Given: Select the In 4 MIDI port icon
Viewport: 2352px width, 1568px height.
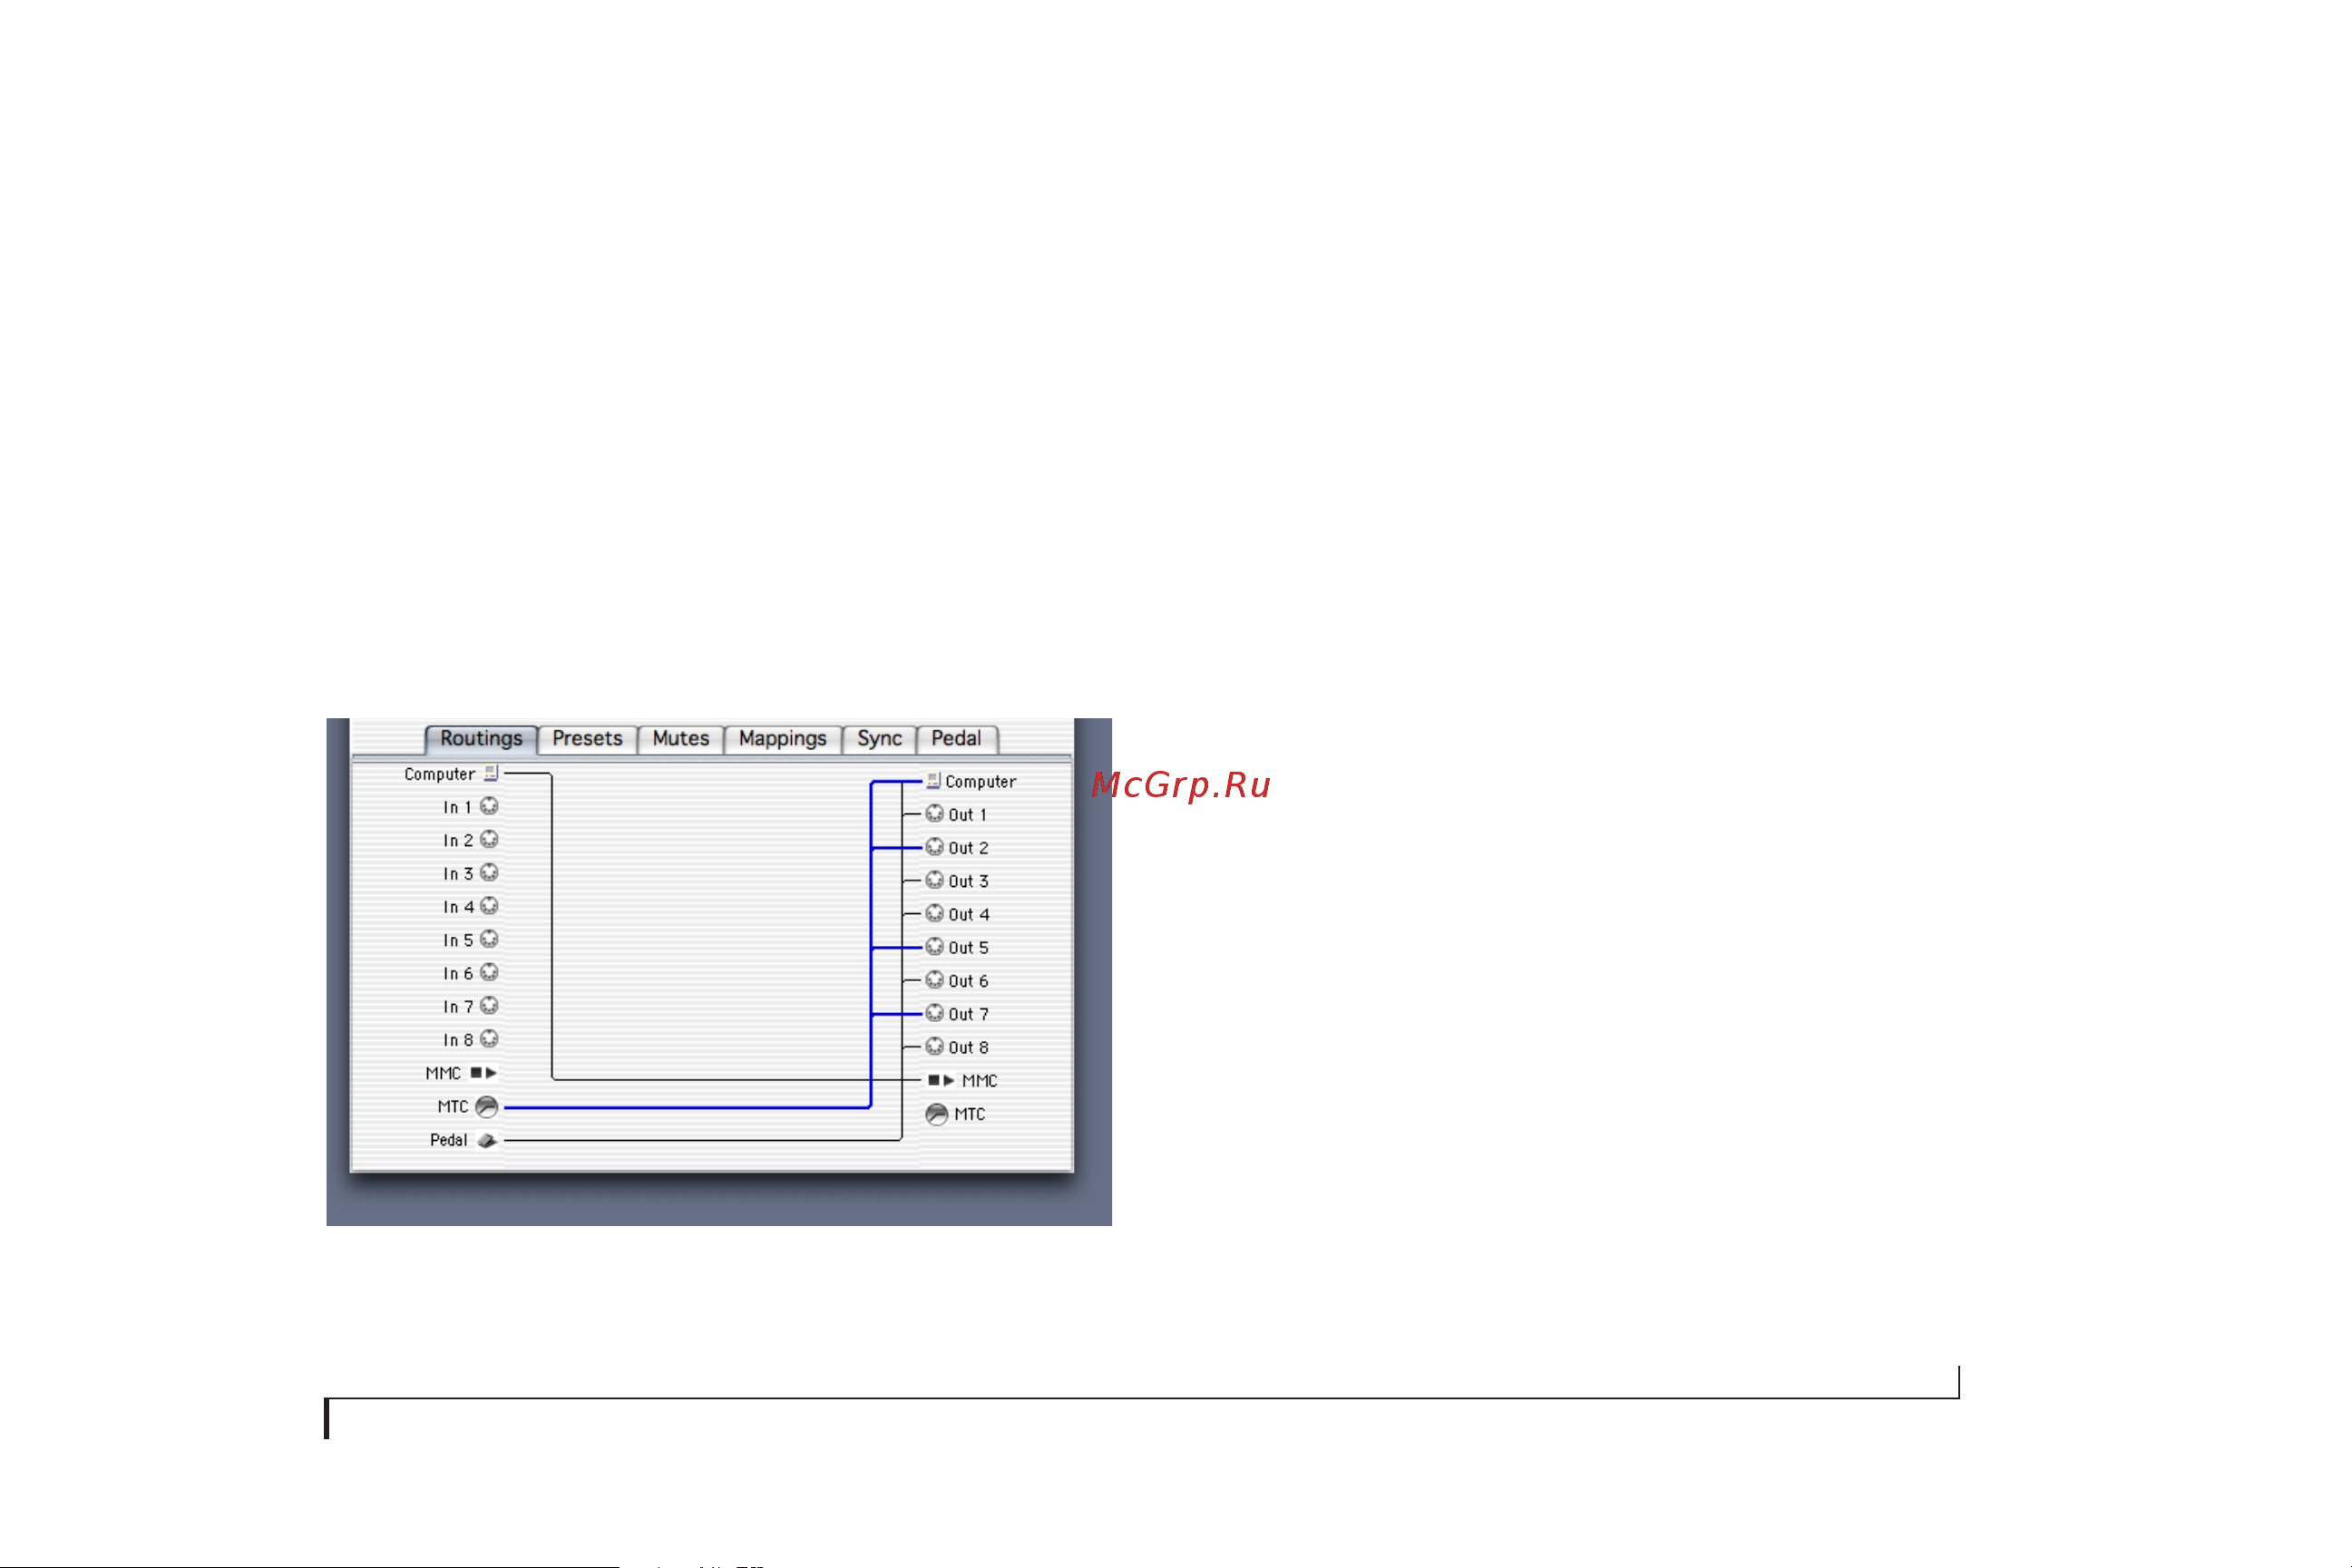Looking at the screenshot, I should click(489, 906).
